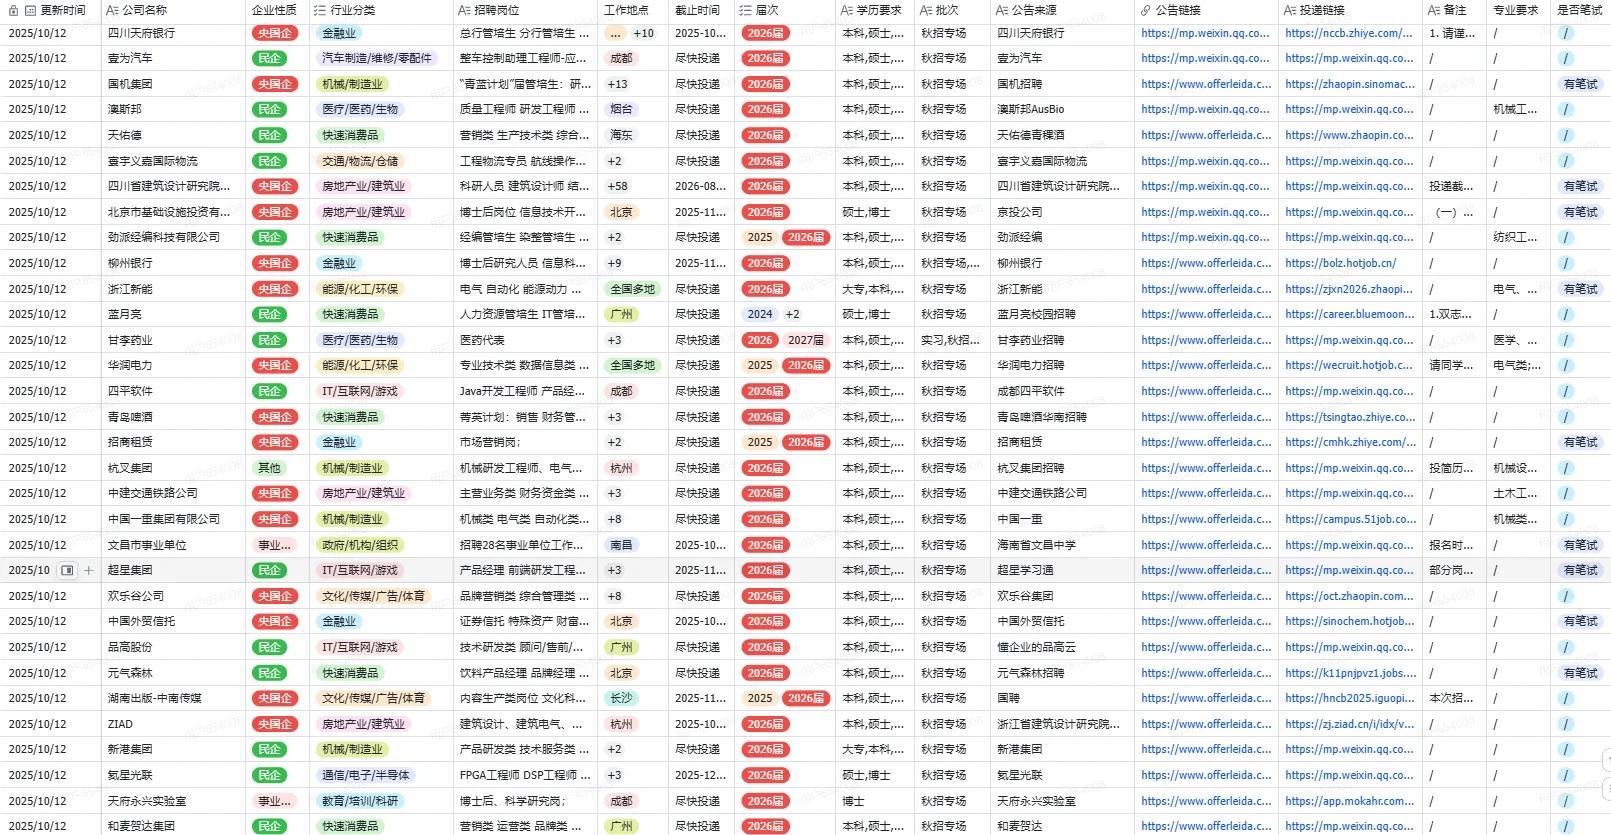The height and width of the screenshot is (835, 1611).
Task: Click the plus icon in the 超星集团 row
Action: (x=89, y=571)
